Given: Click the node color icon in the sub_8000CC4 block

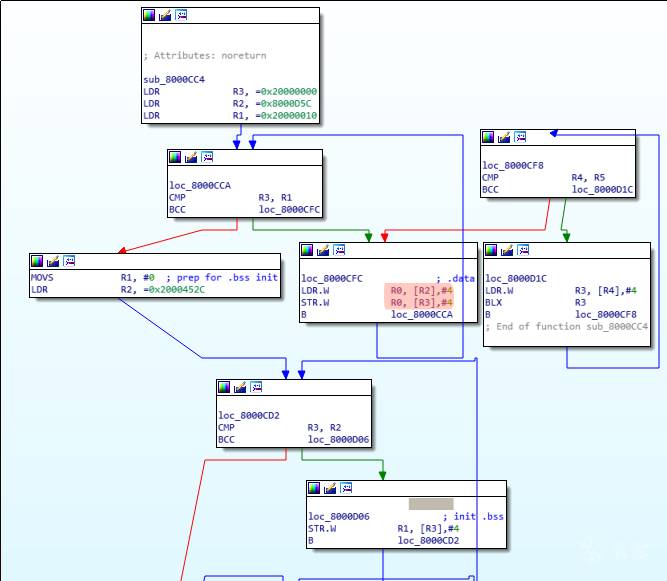Looking at the screenshot, I should [x=149, y=15].
